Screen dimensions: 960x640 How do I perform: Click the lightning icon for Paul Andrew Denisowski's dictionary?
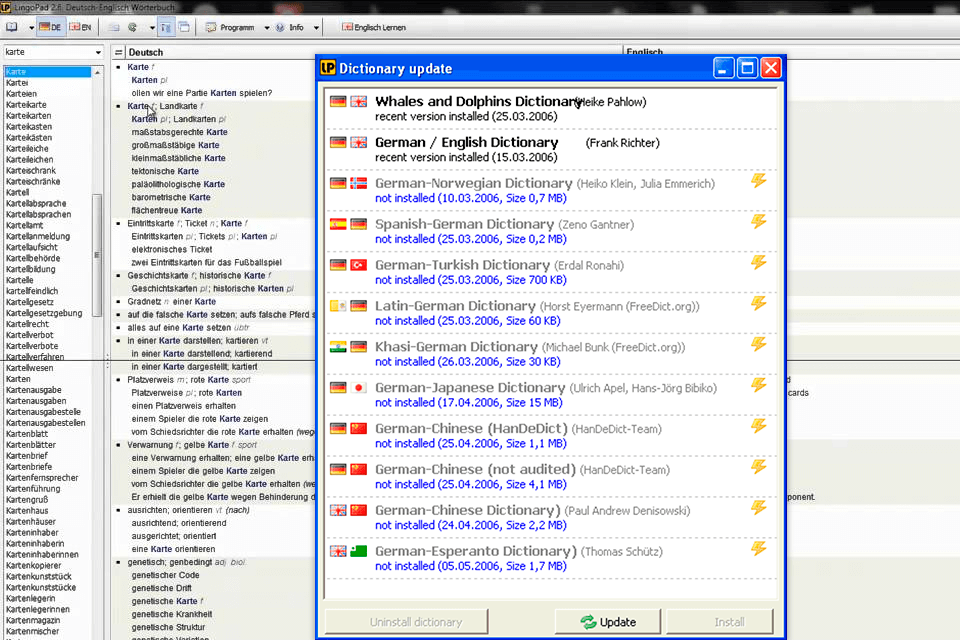point(759,508)
